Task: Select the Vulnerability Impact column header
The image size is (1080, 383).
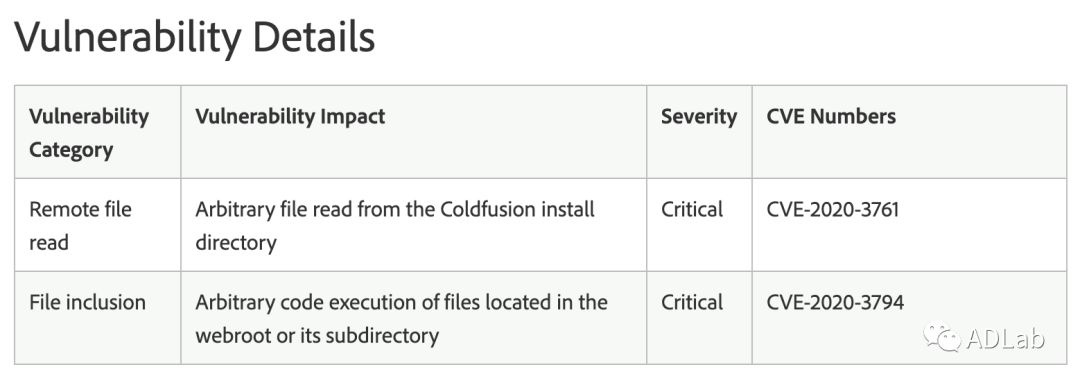Action: (x=290, y=116)
